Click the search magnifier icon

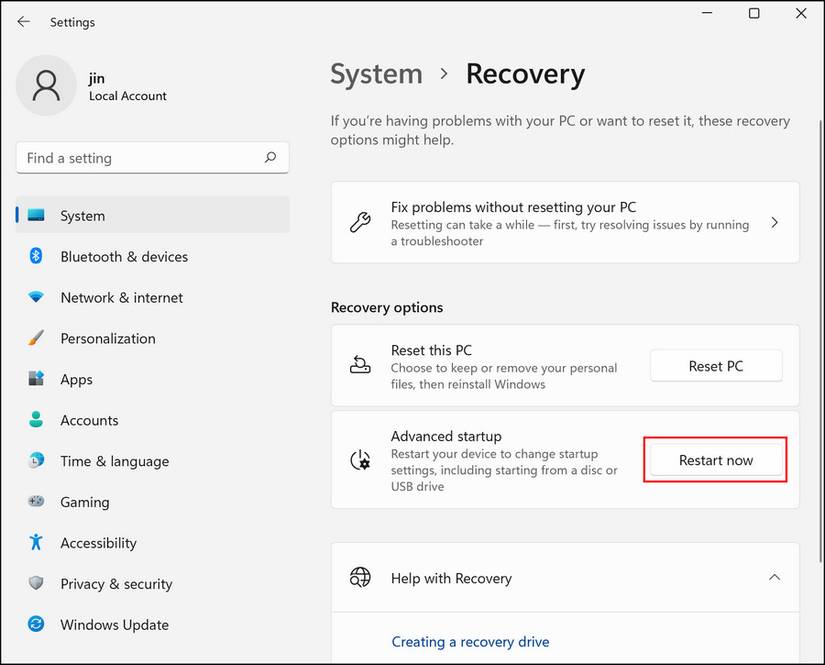point(270,158)
